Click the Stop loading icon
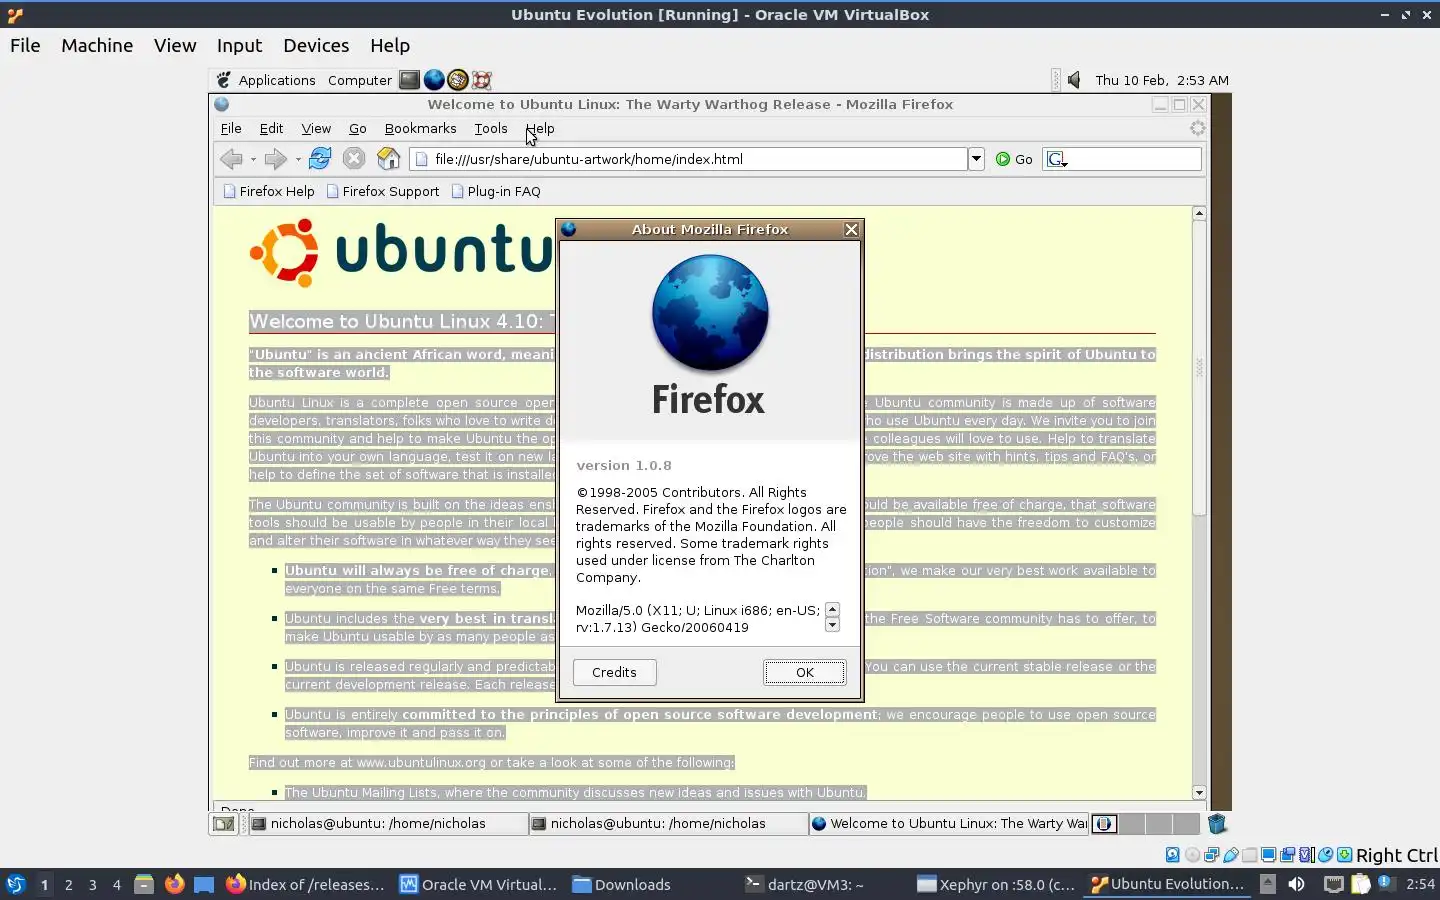This screenshot has height=900, width=1440. click(x=354, y=158)
